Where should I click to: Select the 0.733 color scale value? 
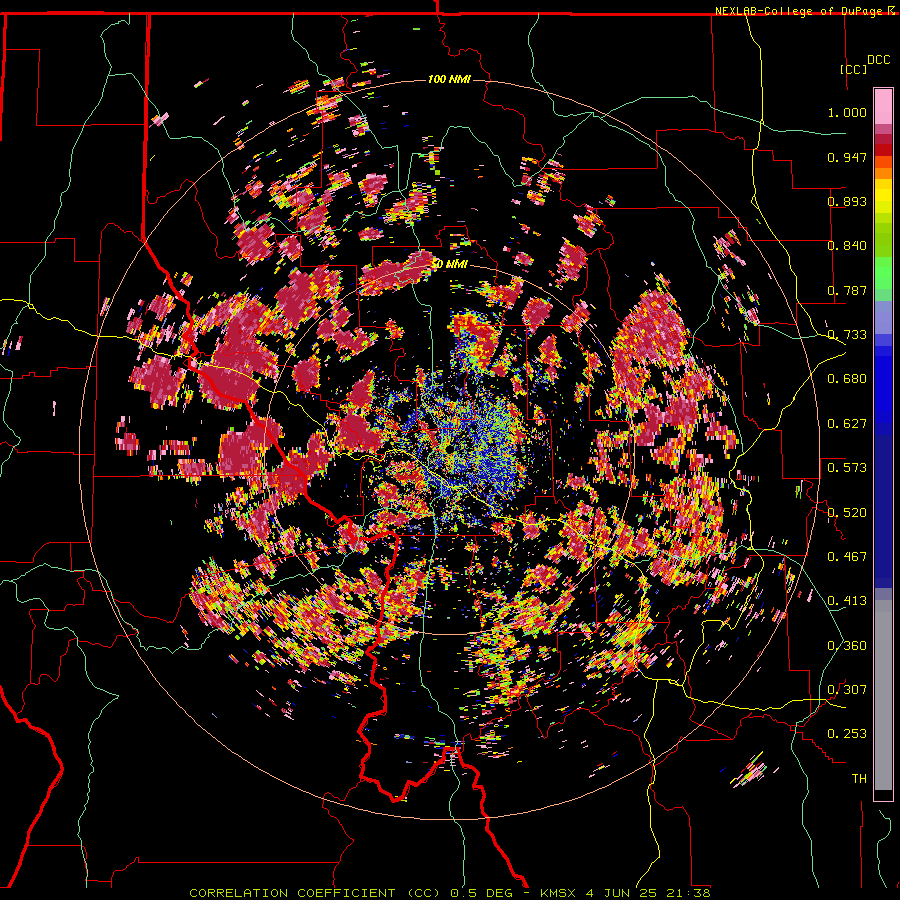coord(847,335)
